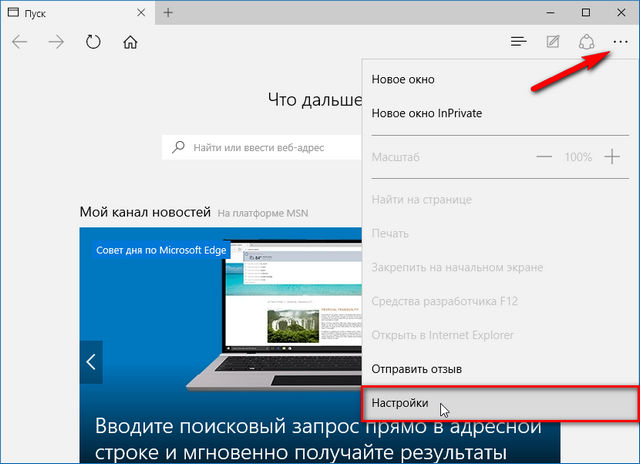Show previous news slide arrow
This screenshot has width=640, height=464.
[x=91, y=362]
